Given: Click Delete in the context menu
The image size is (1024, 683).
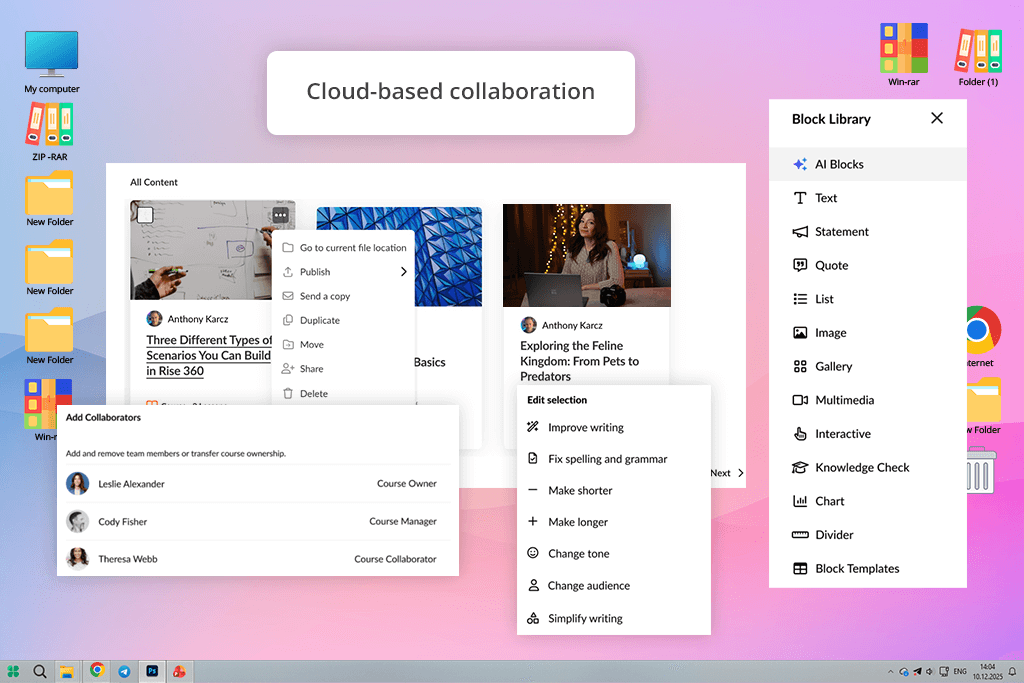Looking at the screenshot, I should 344,394.
